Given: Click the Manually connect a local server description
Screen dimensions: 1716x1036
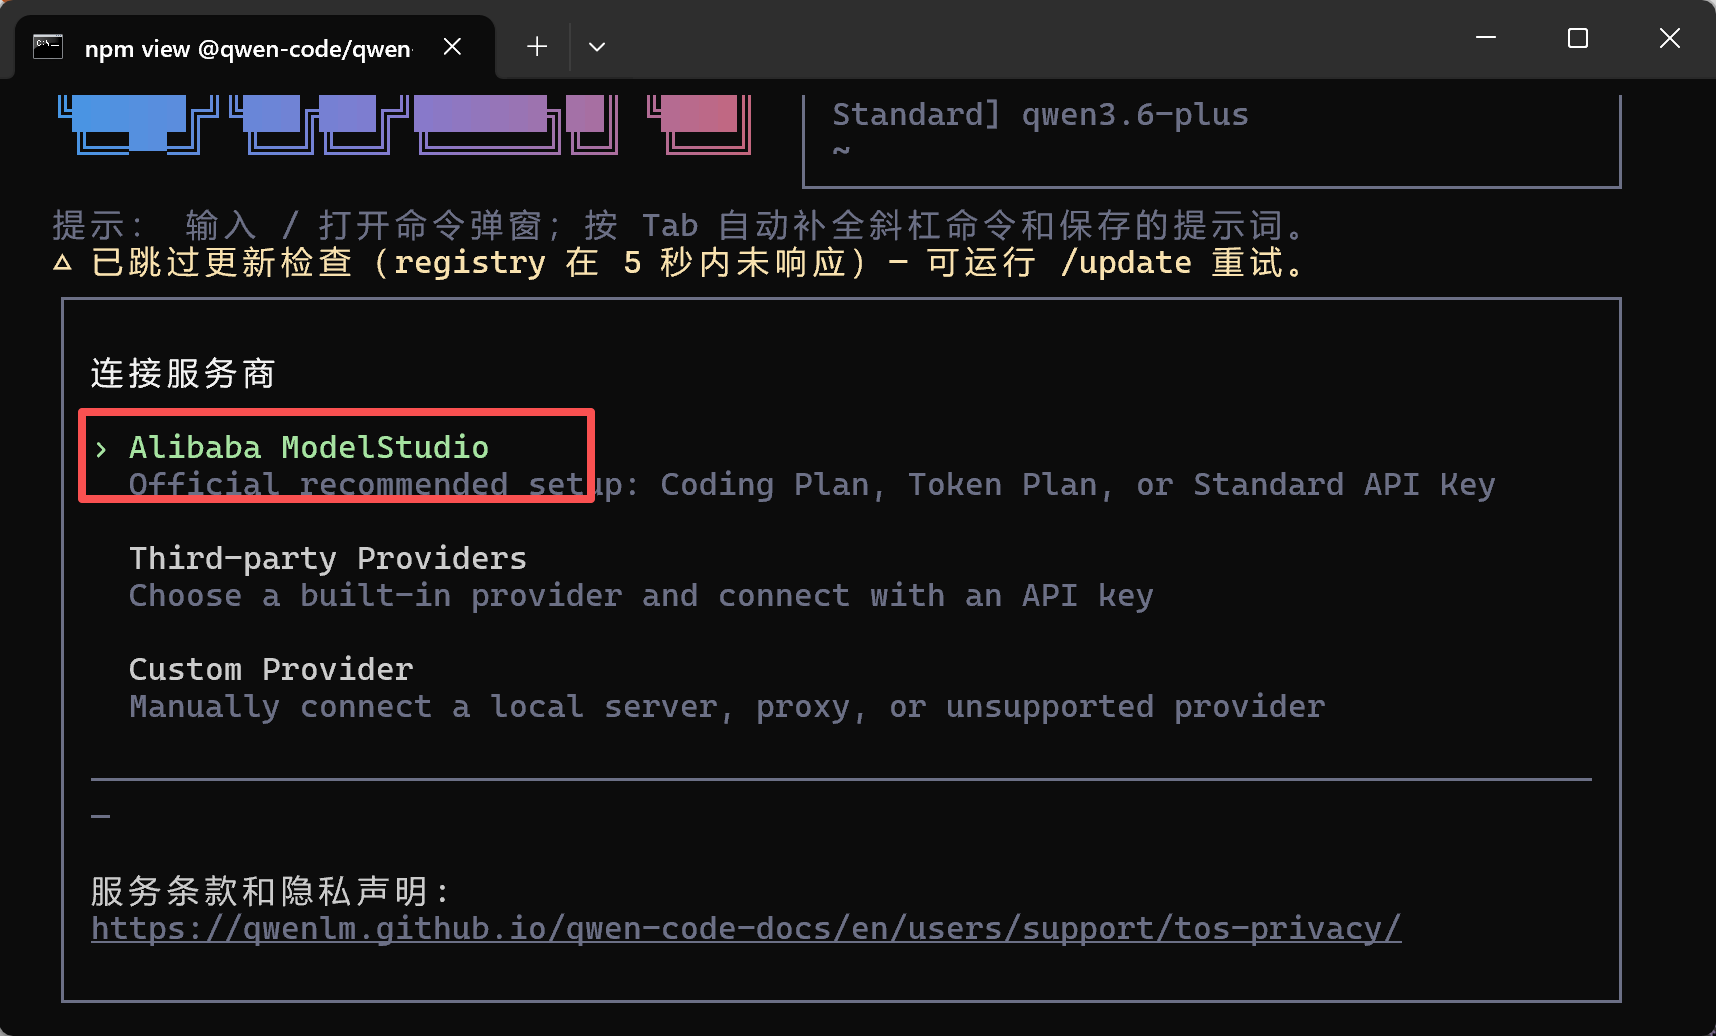Looking at the screenshot, I should (727, 707).
